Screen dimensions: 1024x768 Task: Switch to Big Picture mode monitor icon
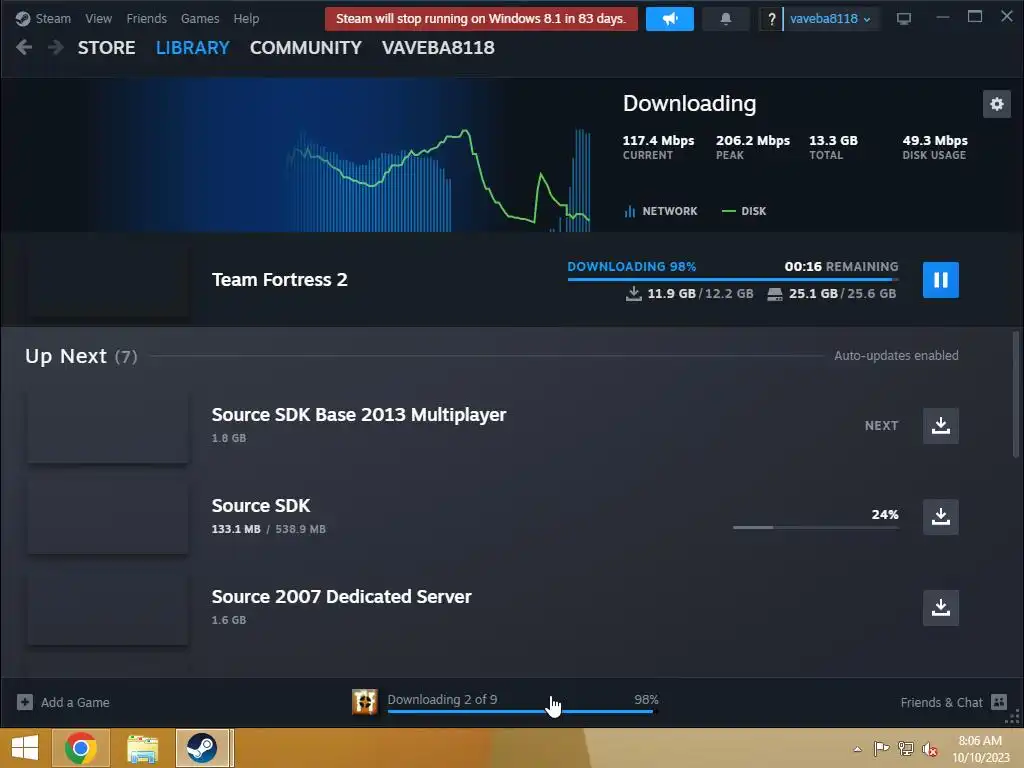coord(904,18)
